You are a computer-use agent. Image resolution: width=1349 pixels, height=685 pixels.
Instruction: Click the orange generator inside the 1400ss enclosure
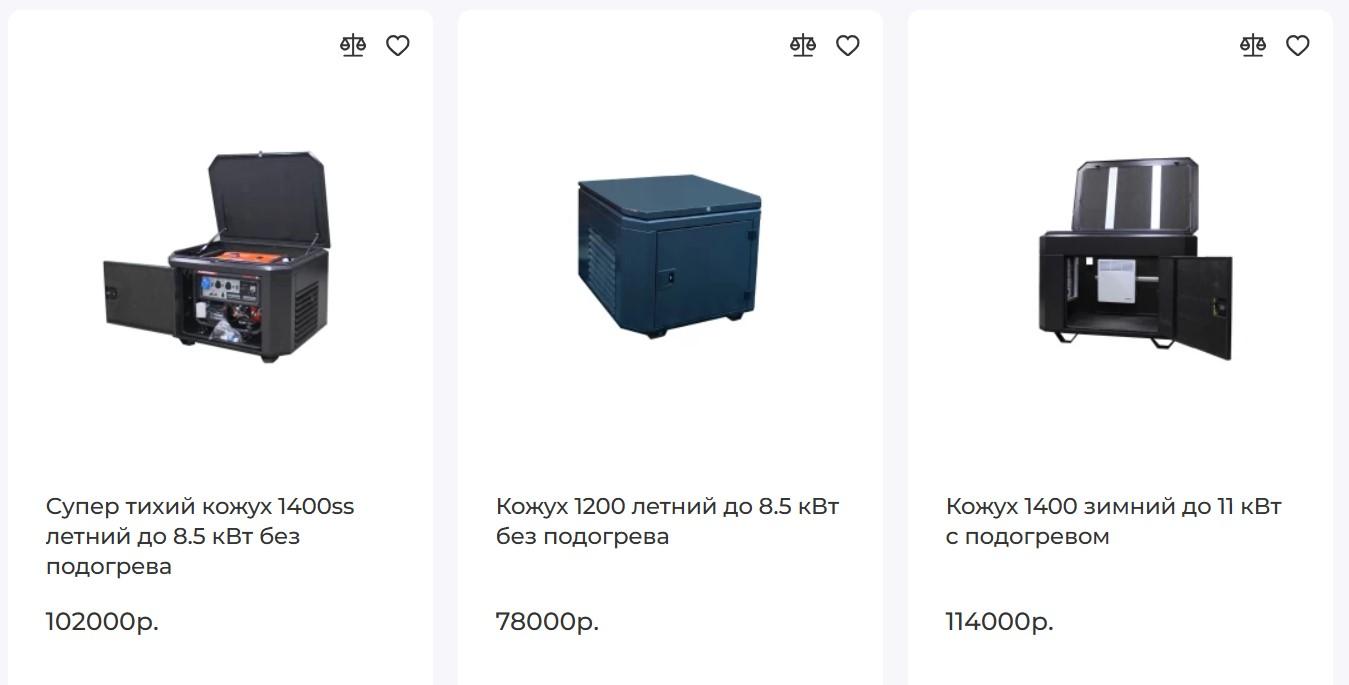(x=240, y=258)
